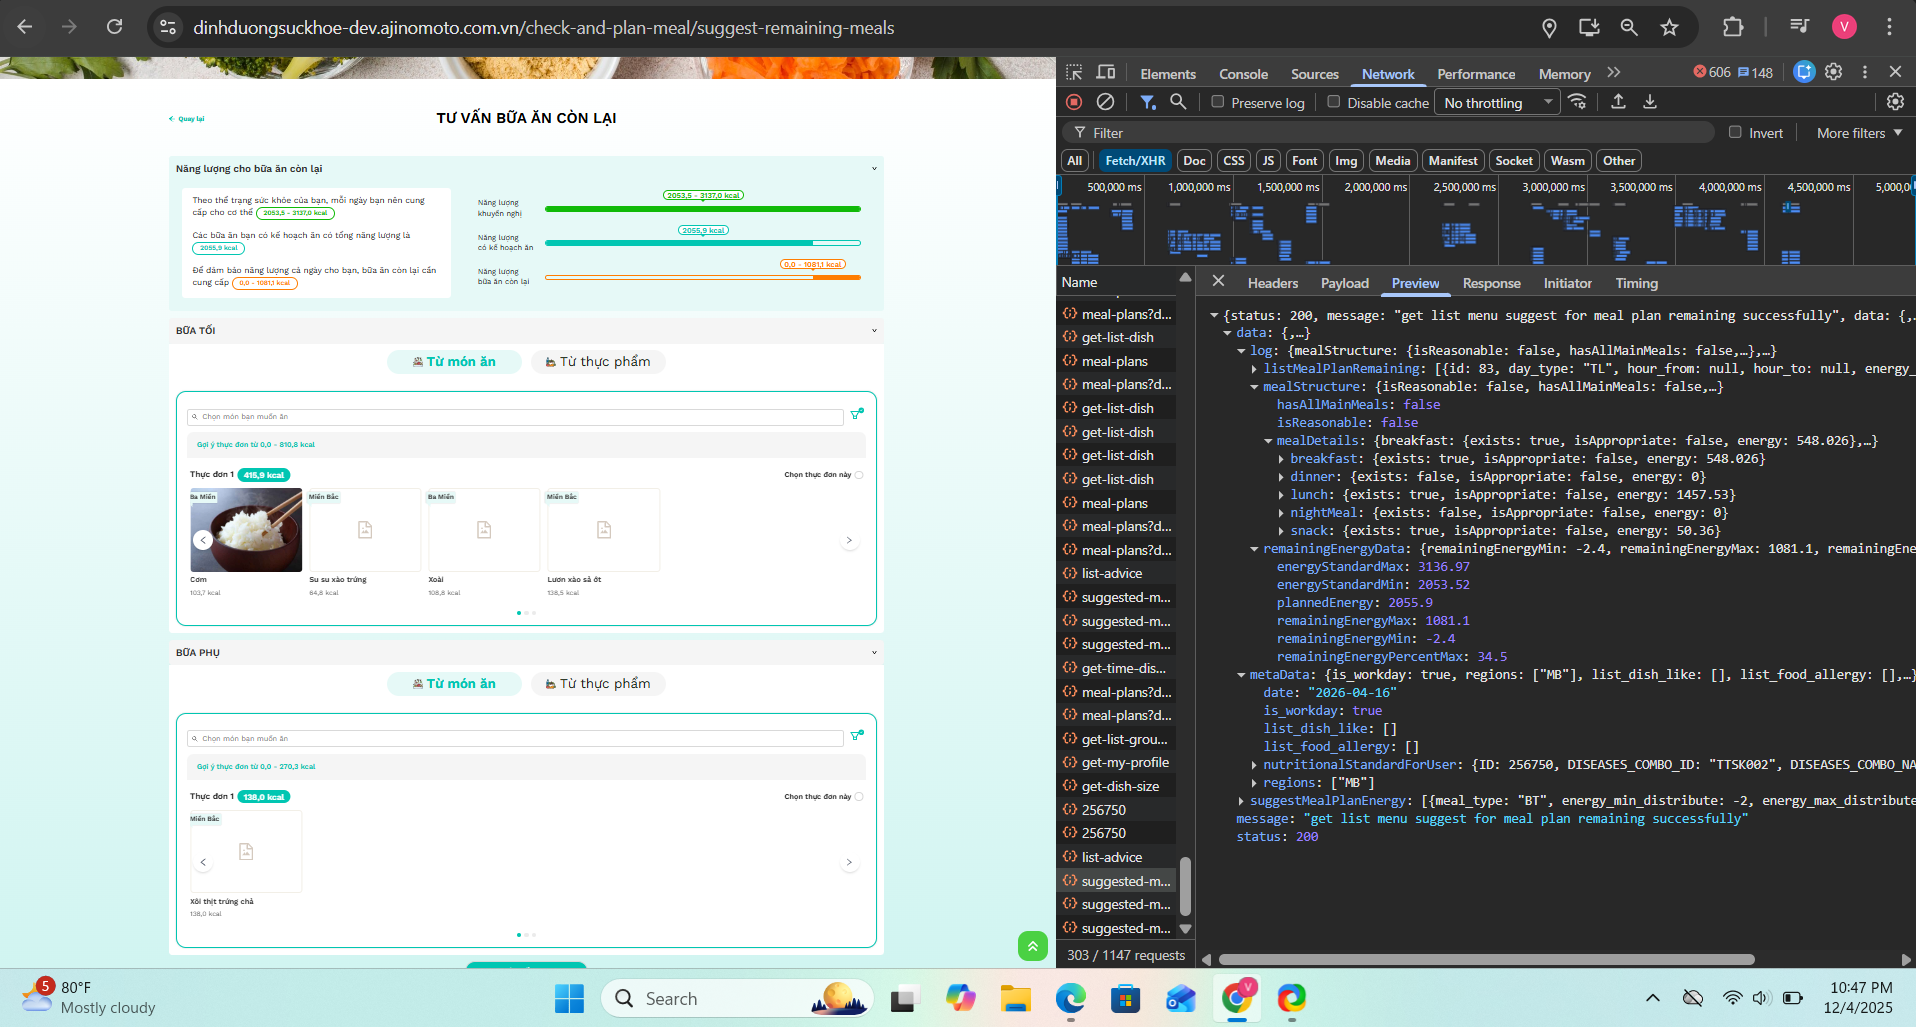Open the No throttling dropdown
This screenshot has width=1916, height=1027.
click(1497, 102)
